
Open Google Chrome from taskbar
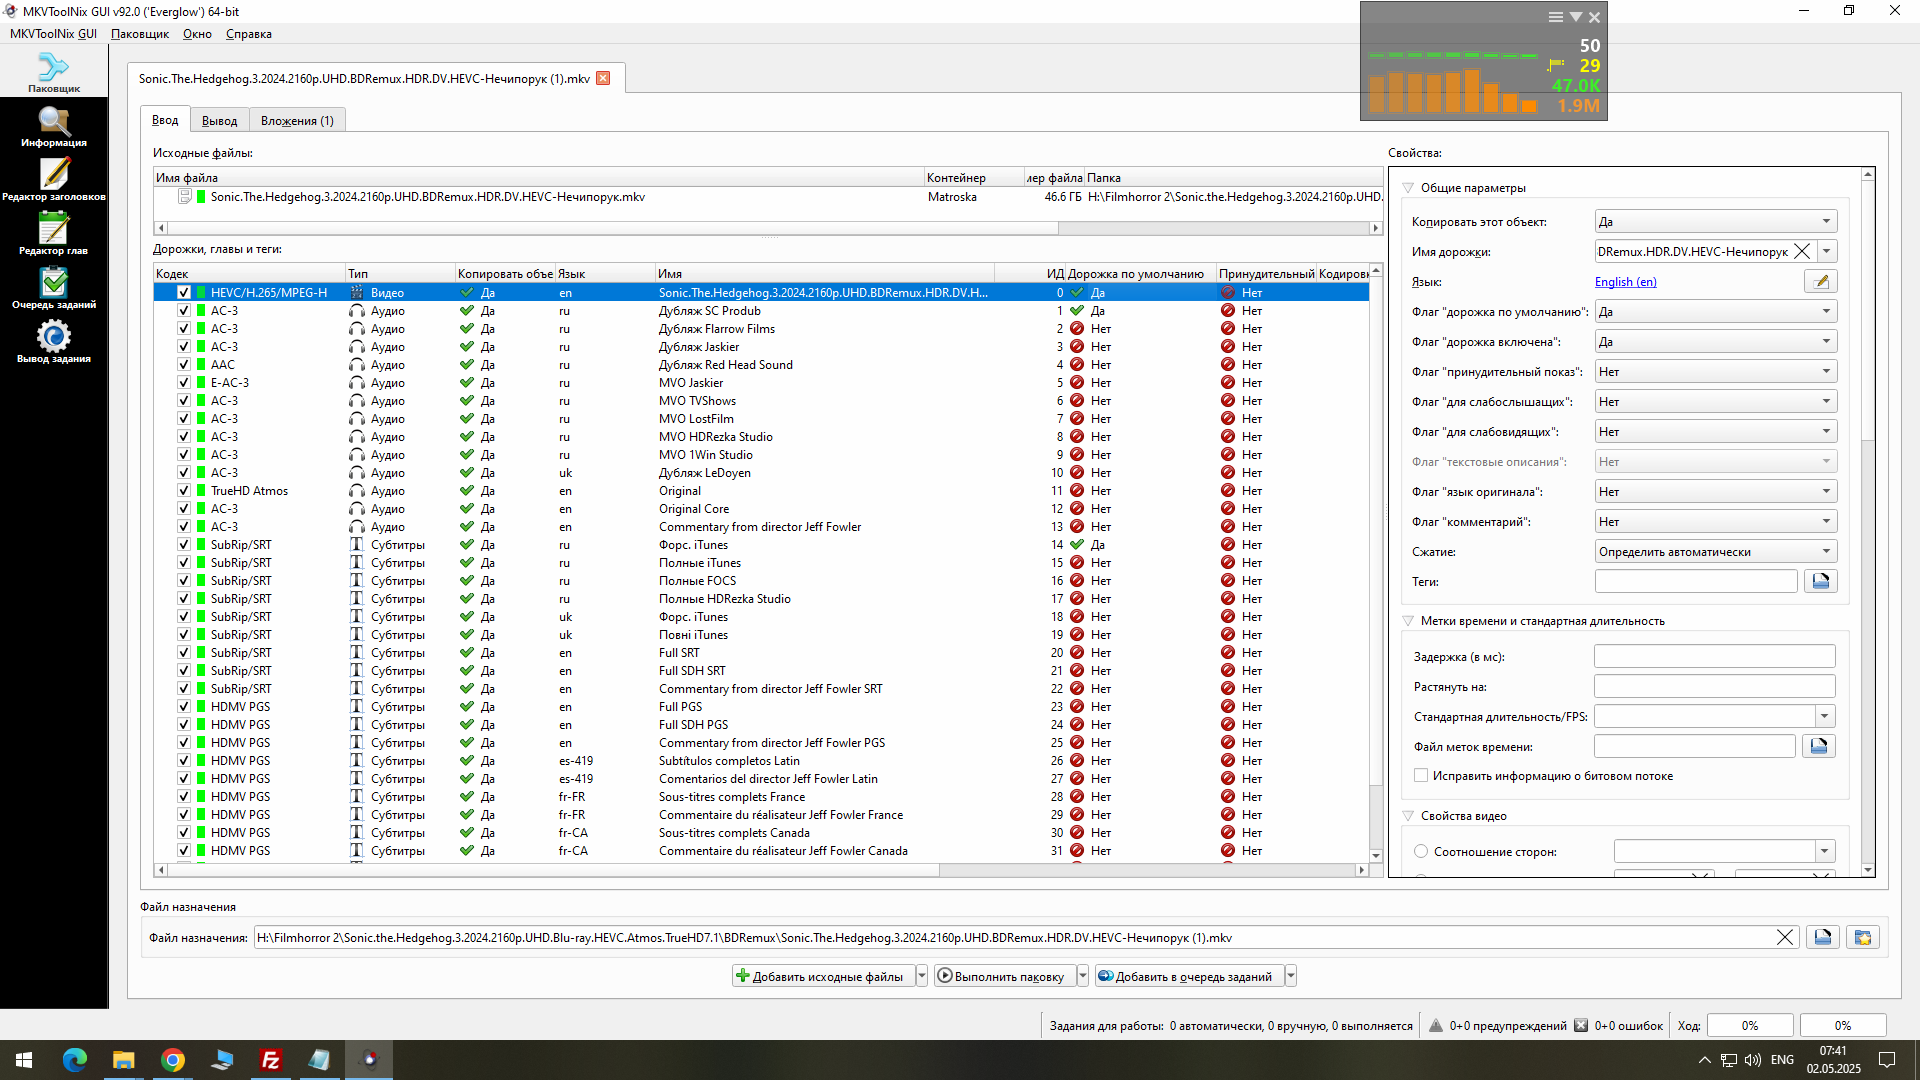coord(173,1060)
